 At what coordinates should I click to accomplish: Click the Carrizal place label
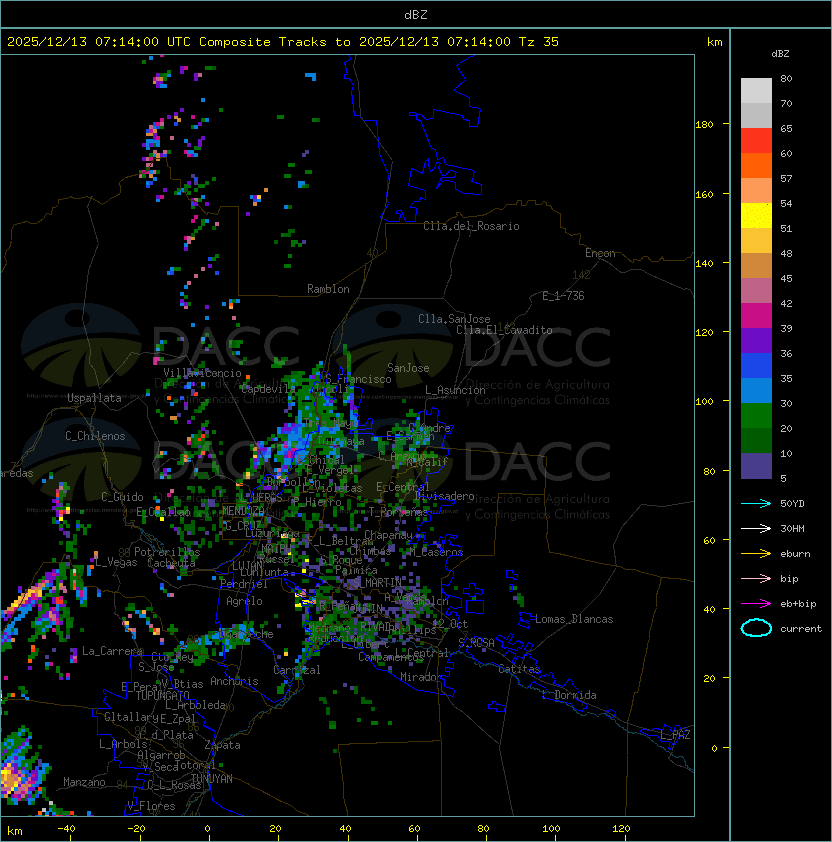click(297, 670)
